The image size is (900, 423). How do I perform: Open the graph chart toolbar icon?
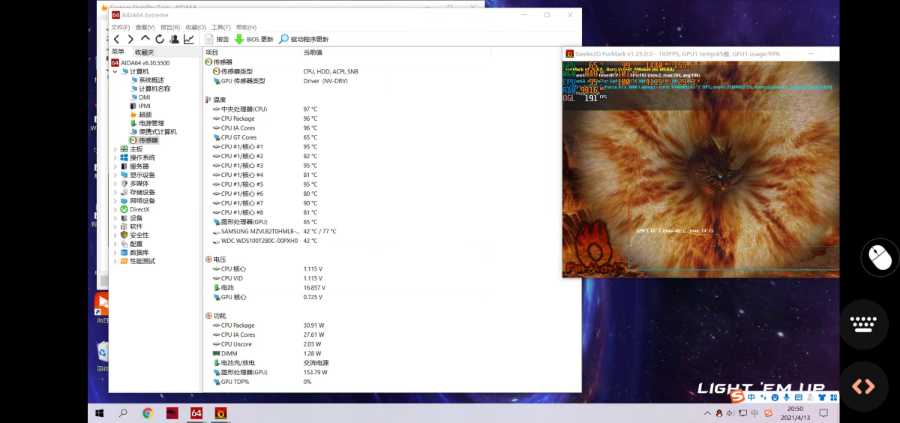tap(188, 39)
